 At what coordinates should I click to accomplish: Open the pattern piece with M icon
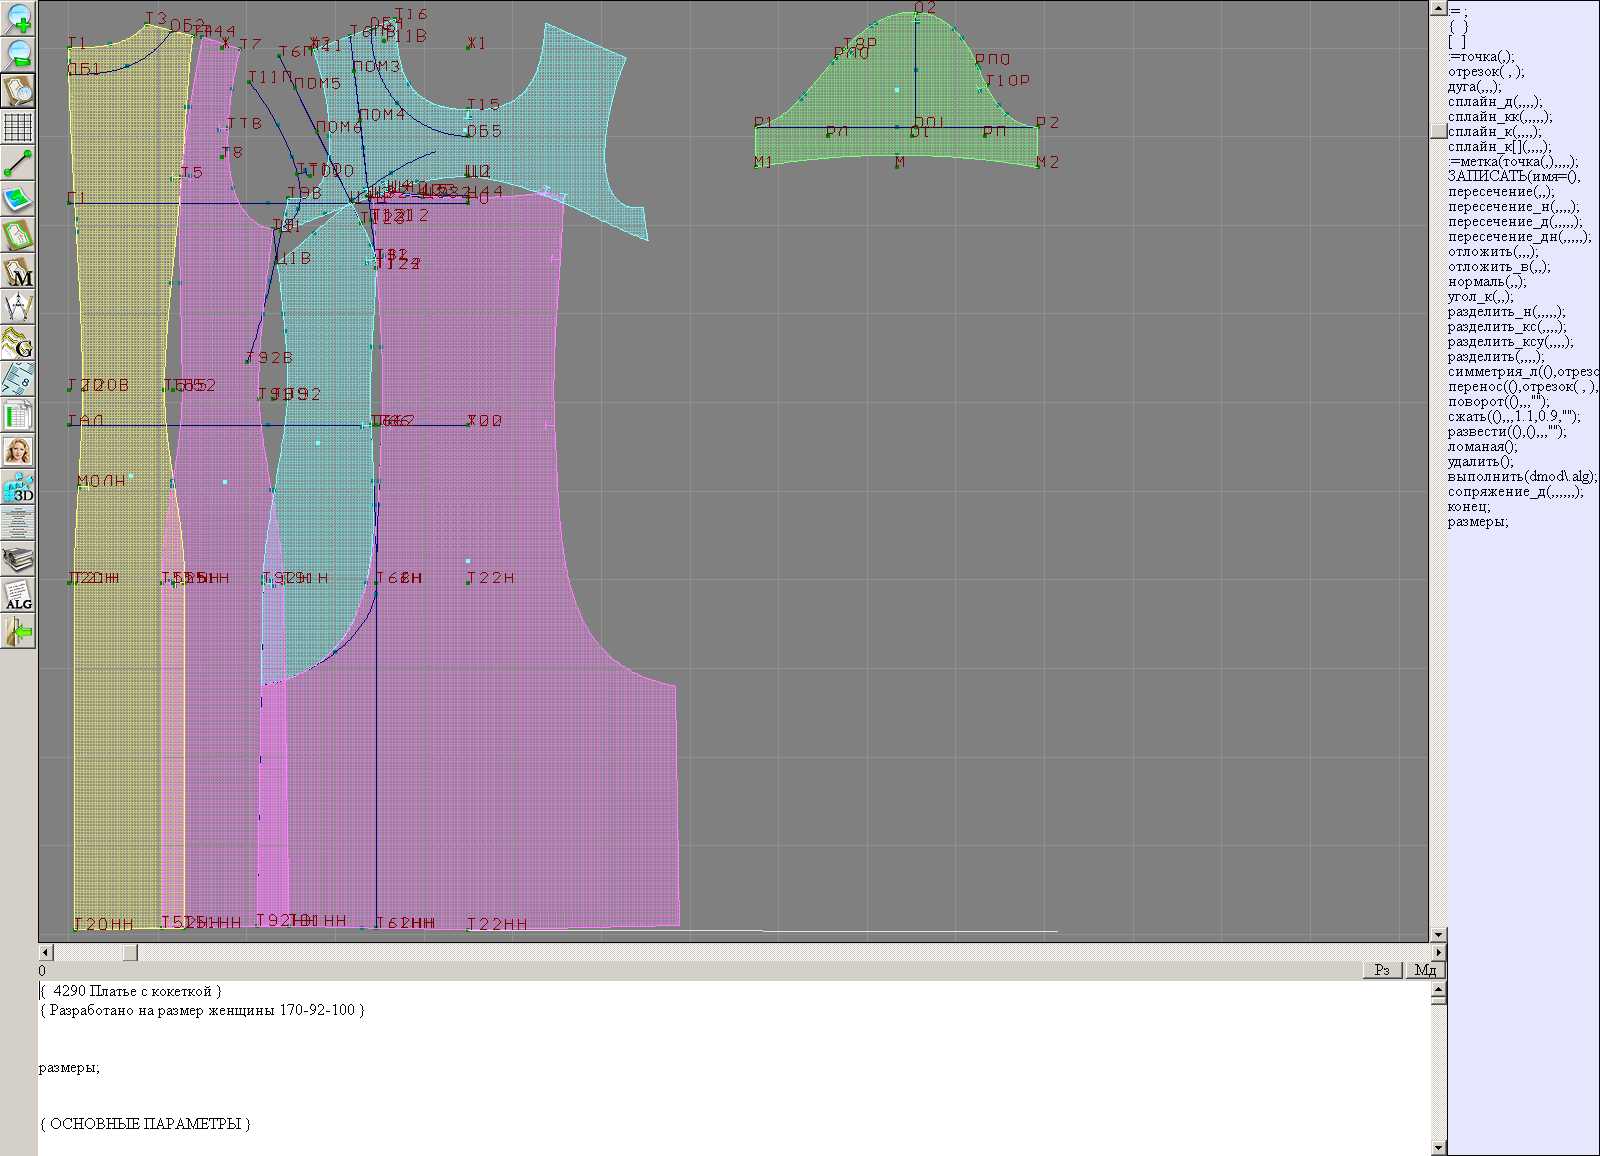coord(18,272)
